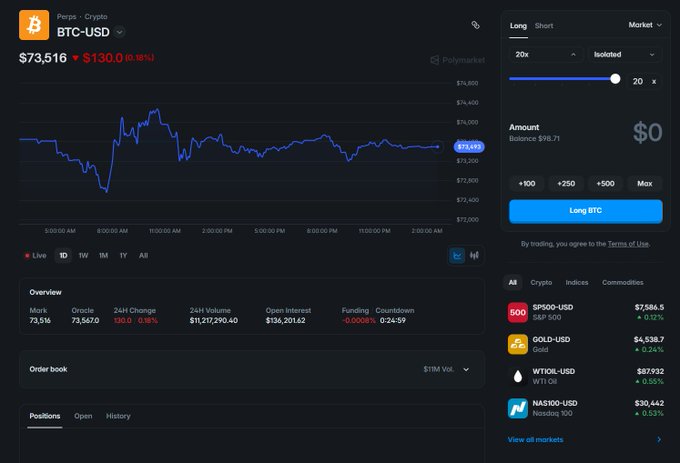Switch to History tab
This screenshot has height=463, width=680.
tap(118, 416)
